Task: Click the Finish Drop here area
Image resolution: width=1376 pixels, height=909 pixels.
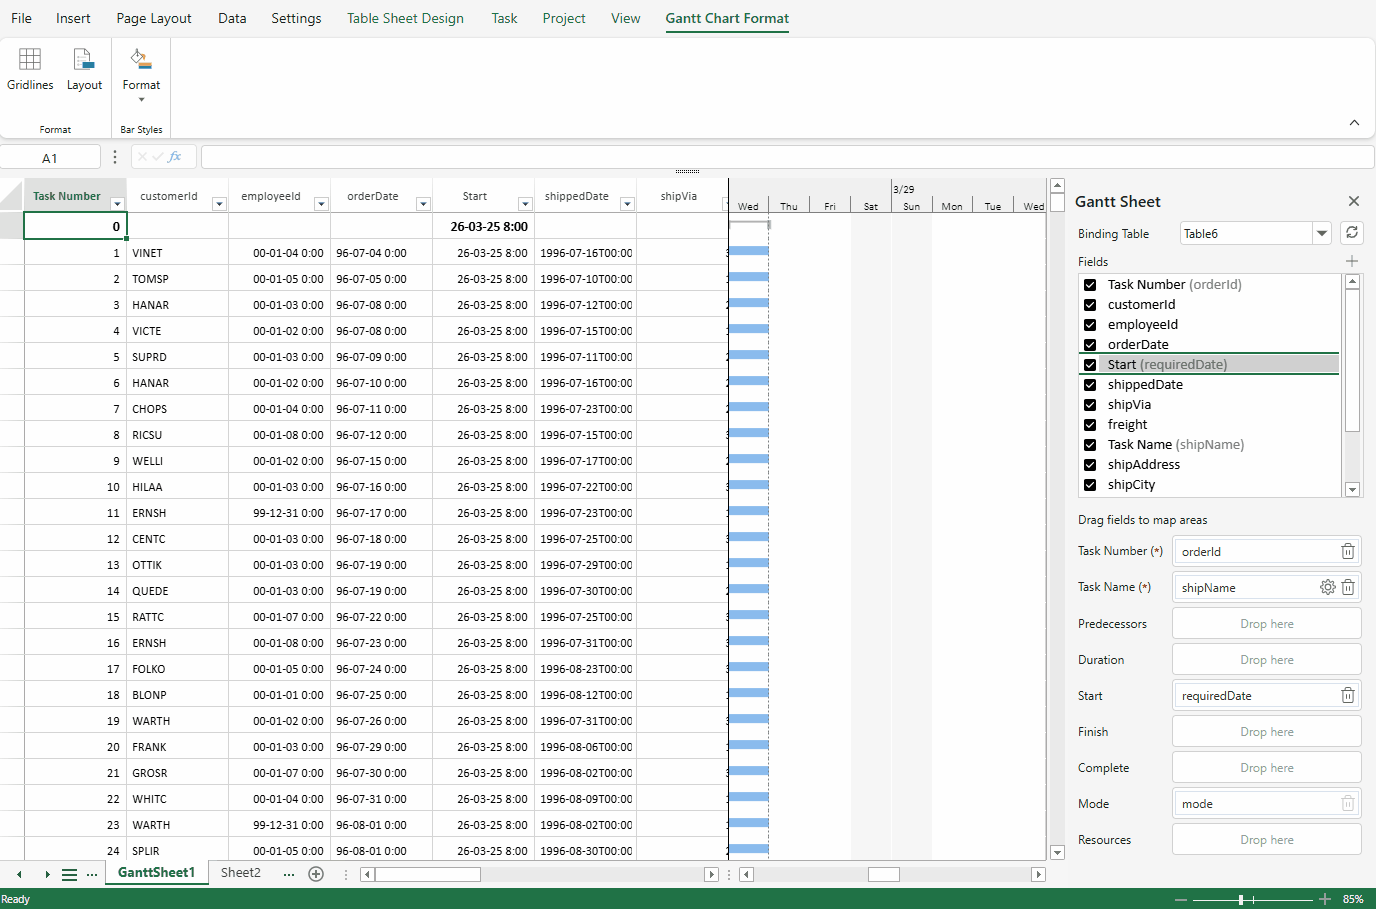Action: point(1266,731)
